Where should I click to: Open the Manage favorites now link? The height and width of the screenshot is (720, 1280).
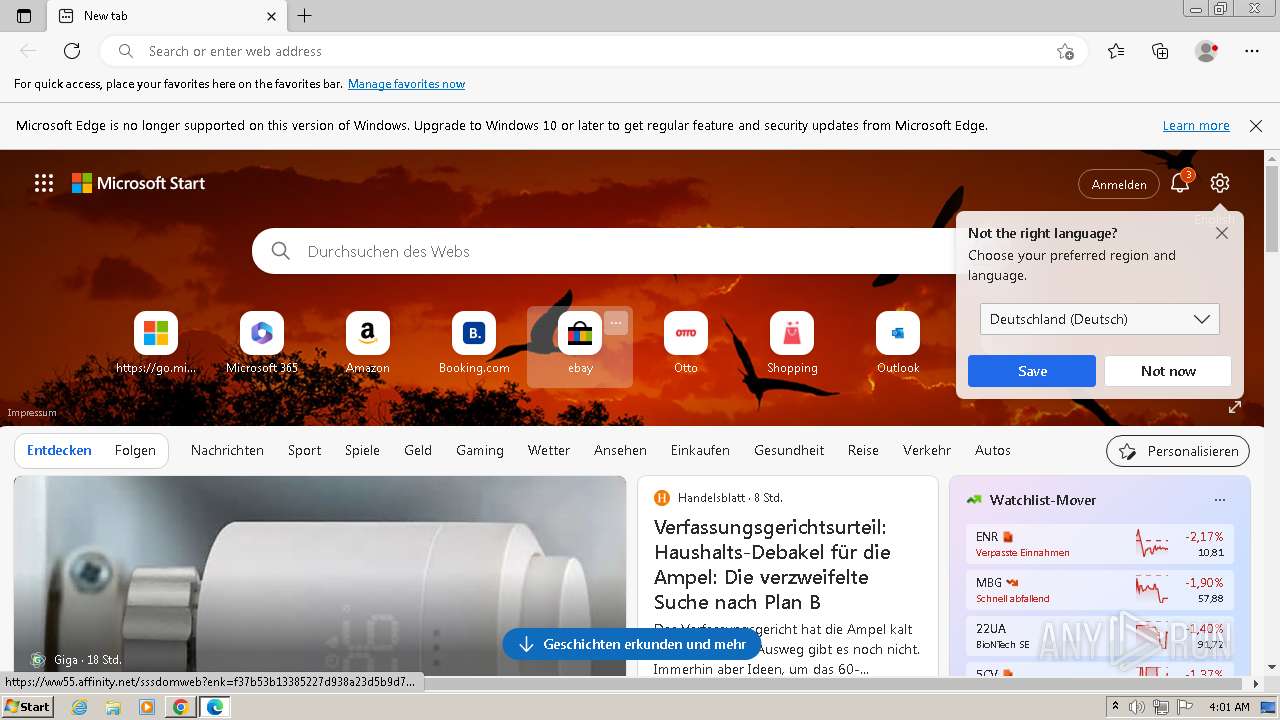point(406,84)
